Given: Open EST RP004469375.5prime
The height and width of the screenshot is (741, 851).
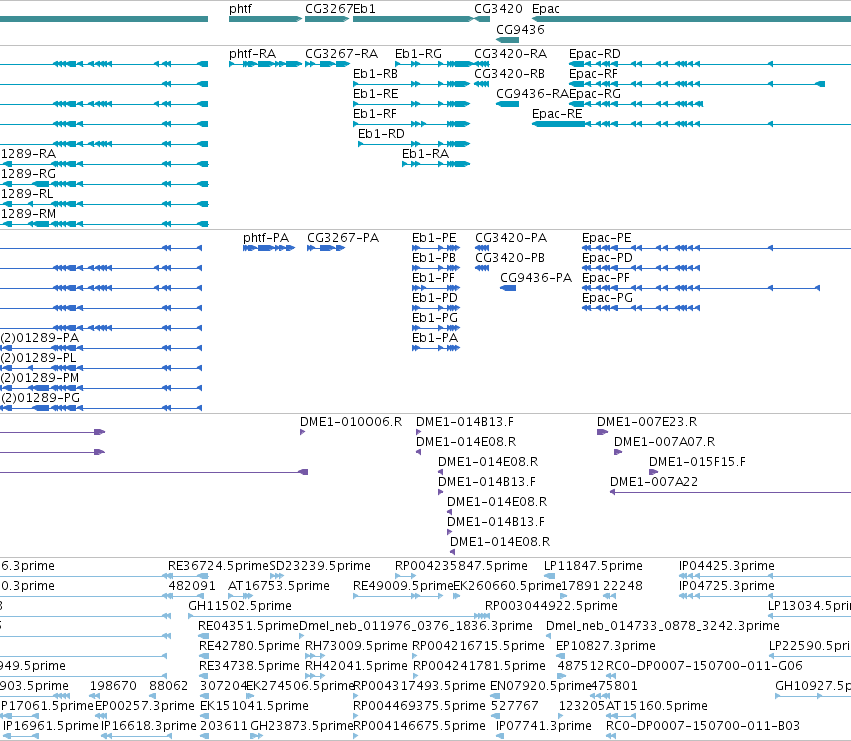Looking at the screenshot, I should (x=355, y=716).
